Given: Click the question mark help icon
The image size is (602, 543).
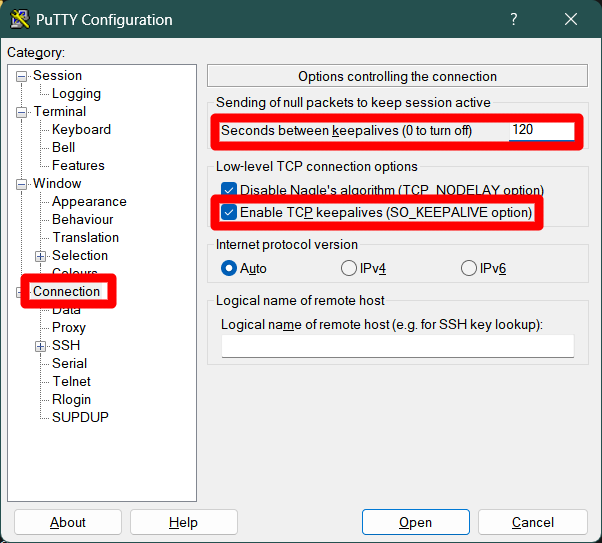Looking at the screenshot, I should click(514, 19).
